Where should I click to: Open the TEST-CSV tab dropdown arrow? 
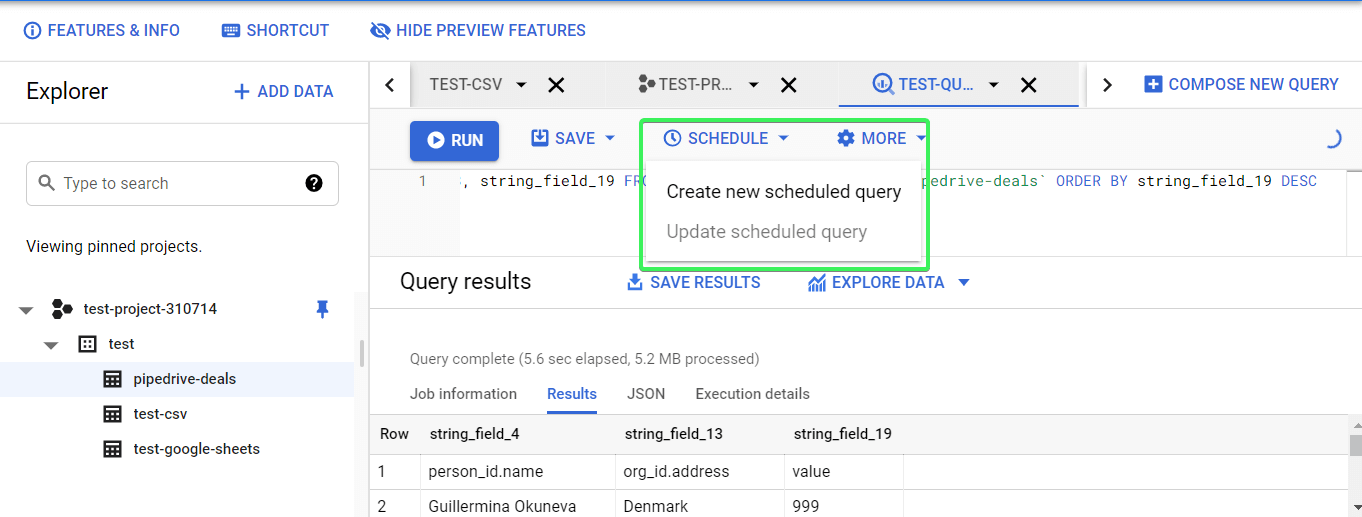click(x=521, y=85)
